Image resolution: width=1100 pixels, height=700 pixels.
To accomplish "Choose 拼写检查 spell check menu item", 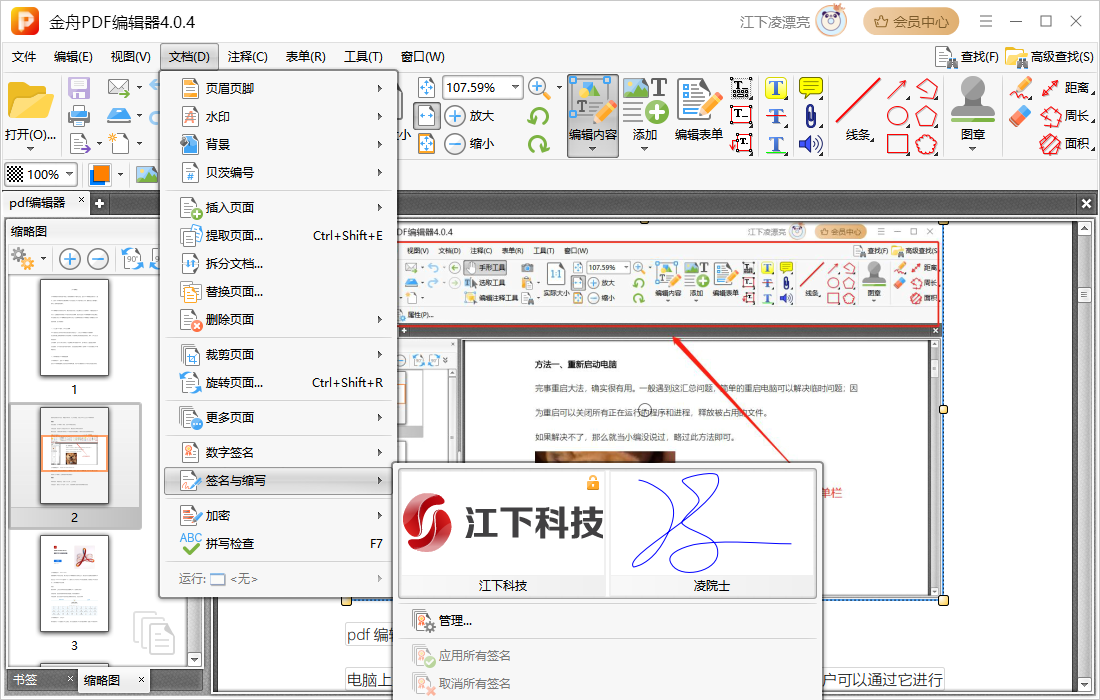I will tap(279, 544).
